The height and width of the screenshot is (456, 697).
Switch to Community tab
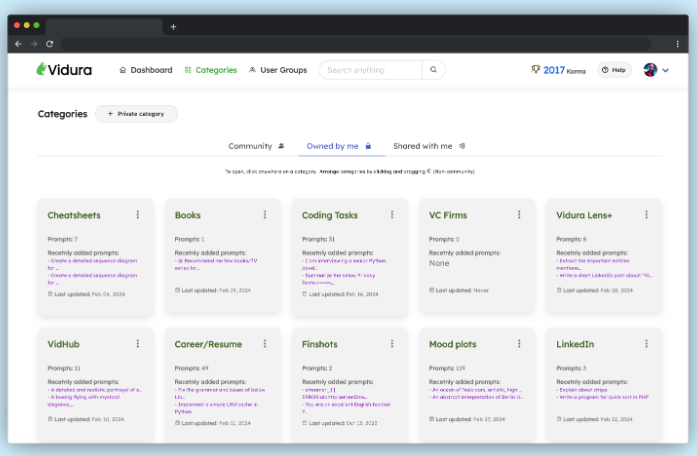click(256, 146)
